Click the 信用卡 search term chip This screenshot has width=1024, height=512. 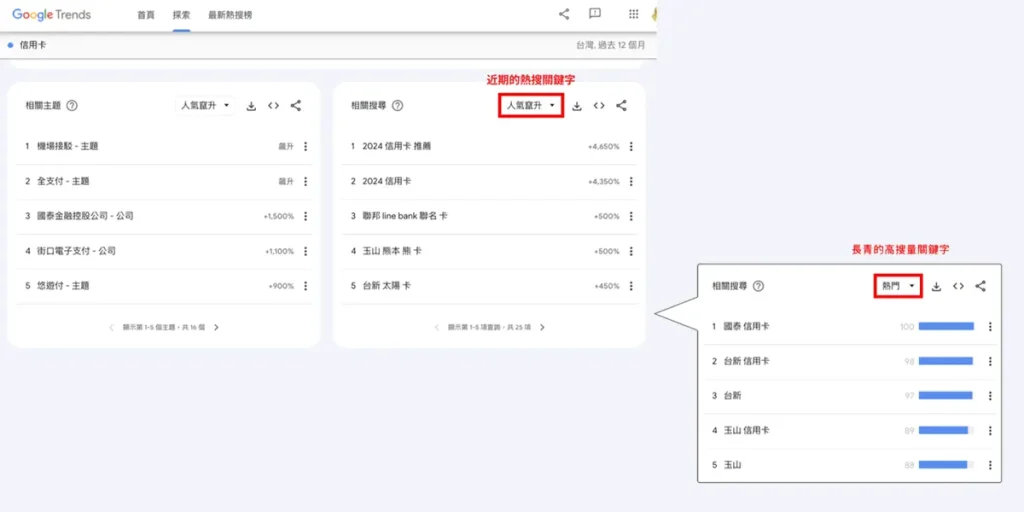(27, 45)
